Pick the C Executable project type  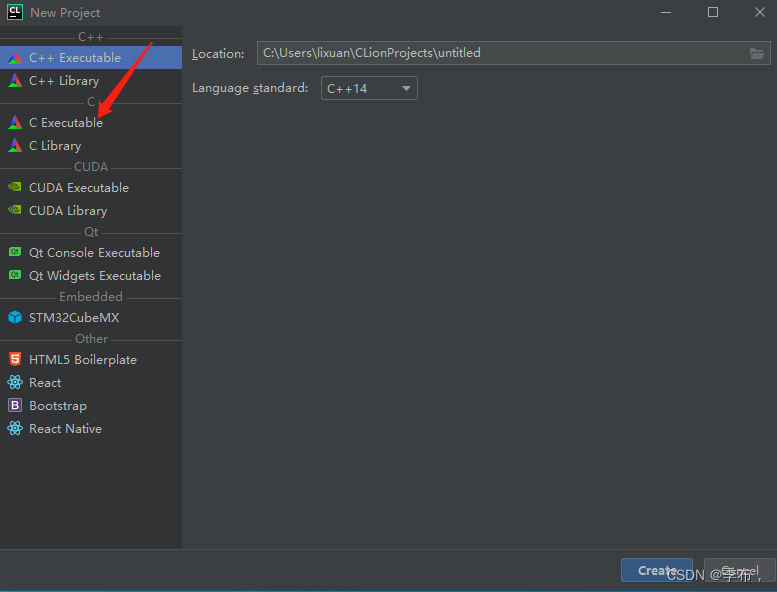click(x=91, y=122)
